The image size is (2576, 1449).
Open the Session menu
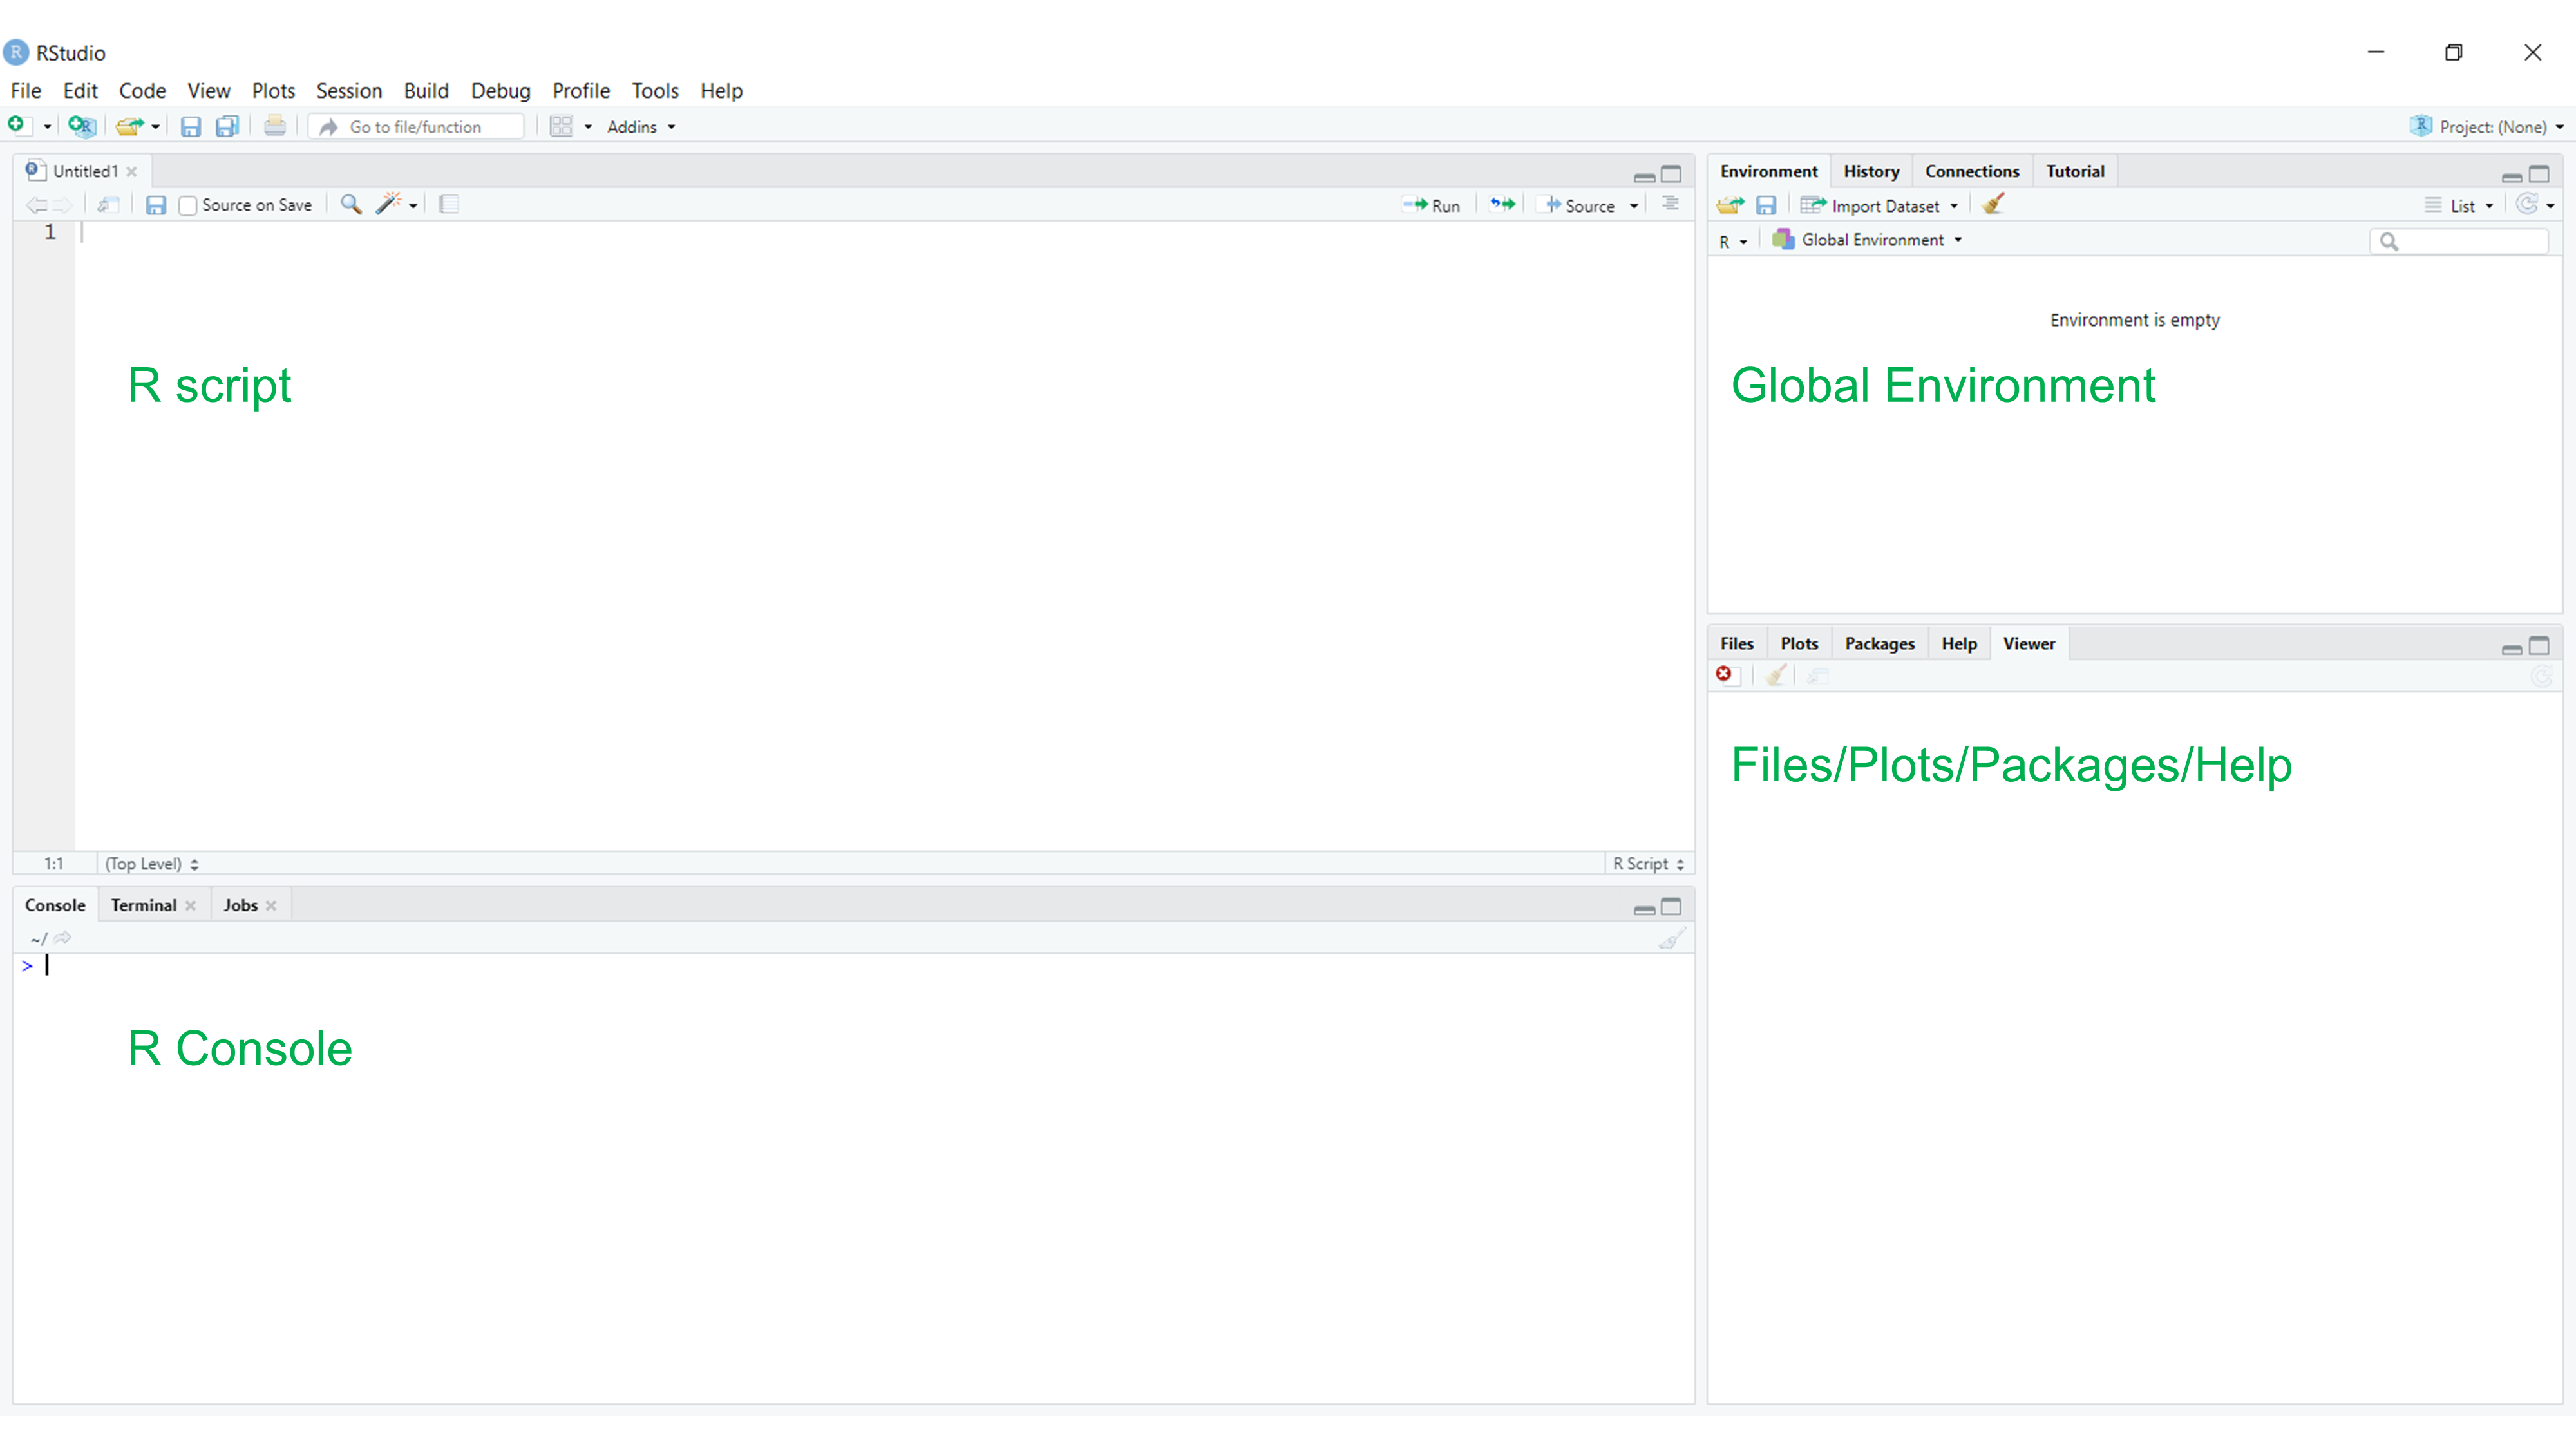click(349, 91)
